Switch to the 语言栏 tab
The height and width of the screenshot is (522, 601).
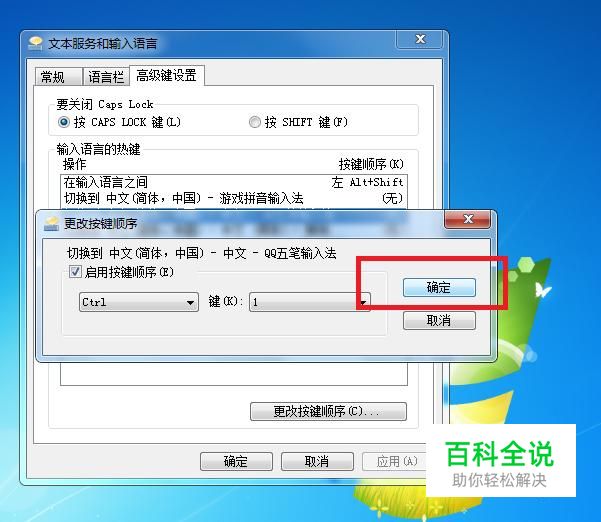106,77
